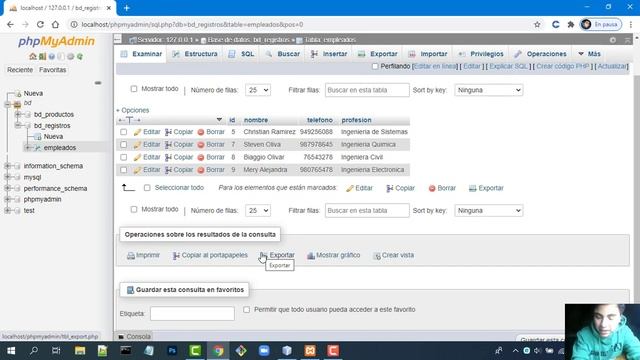Click the green reload navigation panel icon
The width and height of the screenshot is (640, 360).
[x=80, y=56]
